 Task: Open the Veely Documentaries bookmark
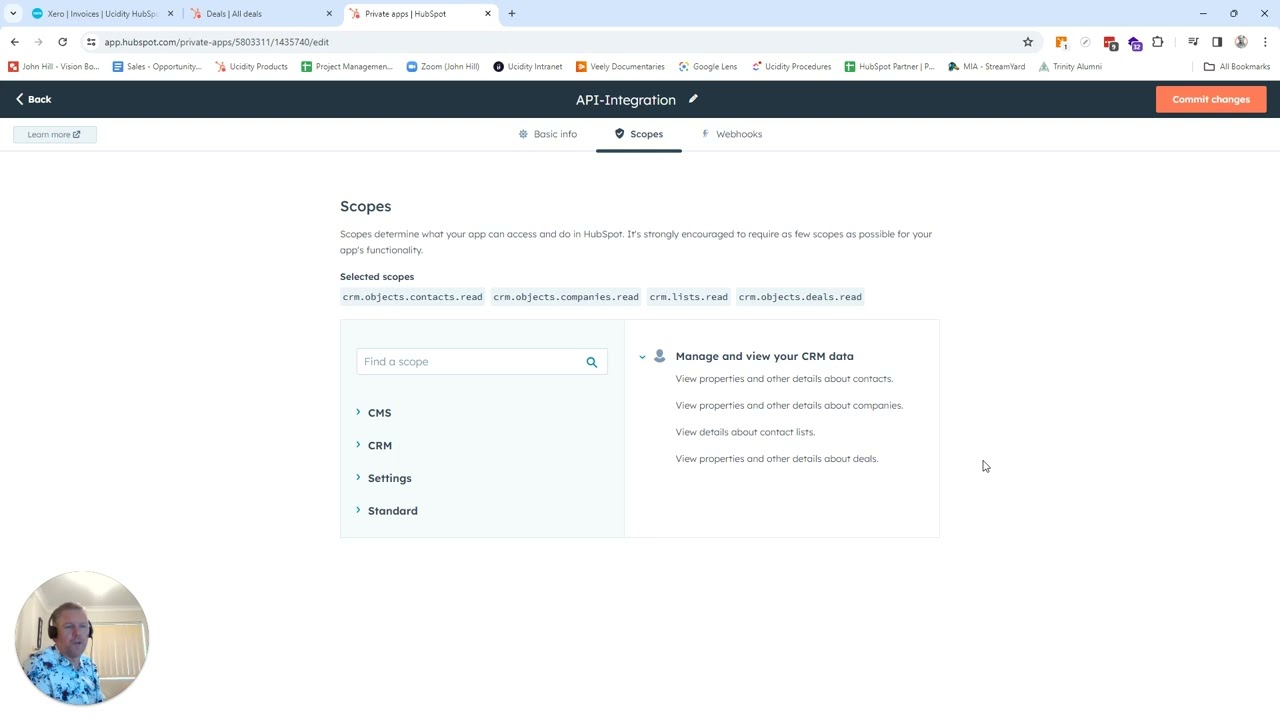(x=620, y=67)
